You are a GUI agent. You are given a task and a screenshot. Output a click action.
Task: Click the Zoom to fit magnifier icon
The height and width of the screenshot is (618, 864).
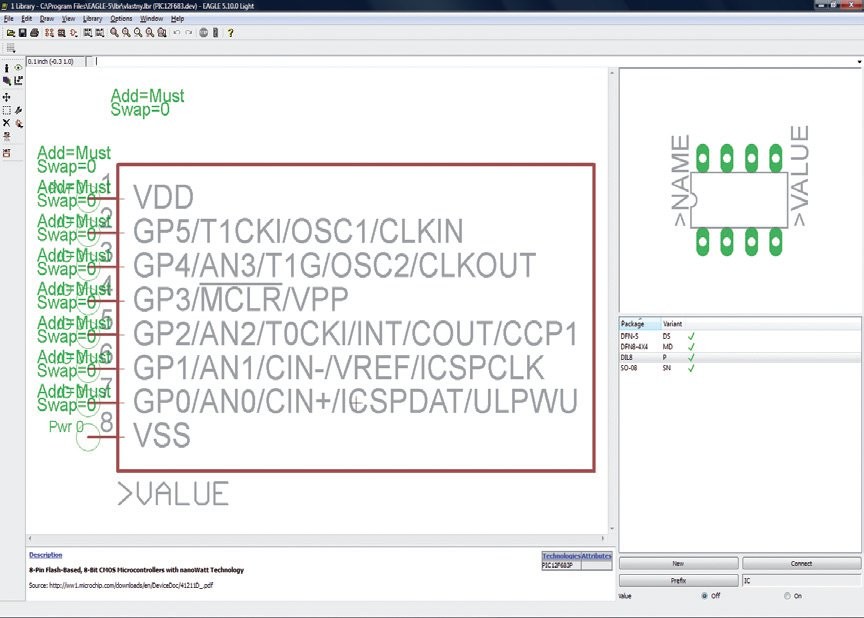pyautogui.click(x=114, y=33)
